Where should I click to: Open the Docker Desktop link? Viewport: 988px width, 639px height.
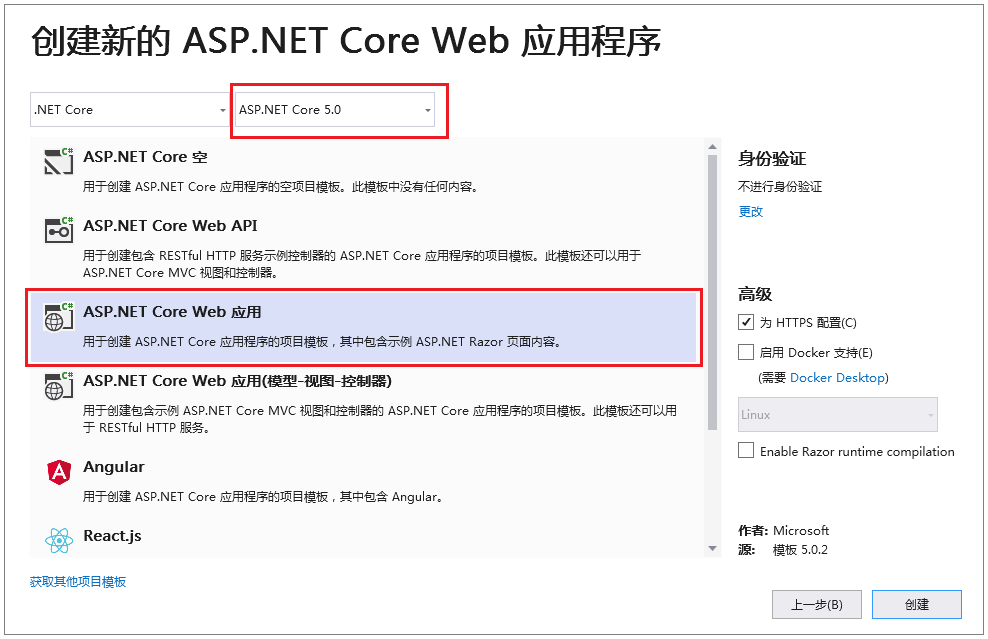pos(837,377)
